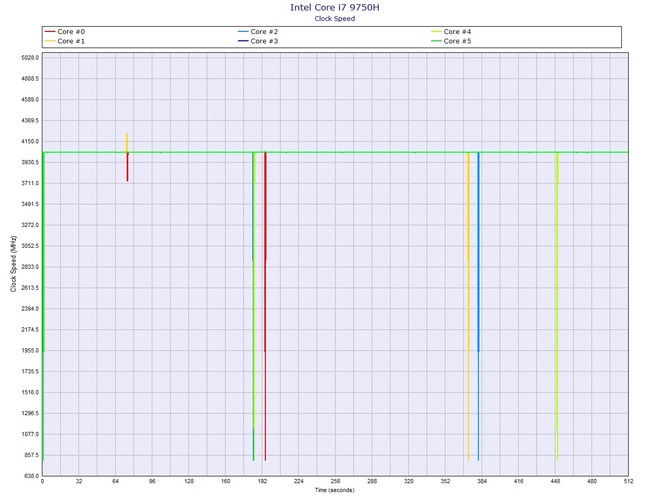Click the 512 x-axis tick label
This screenshot has width=670, height=502.
tap(628, 481)
